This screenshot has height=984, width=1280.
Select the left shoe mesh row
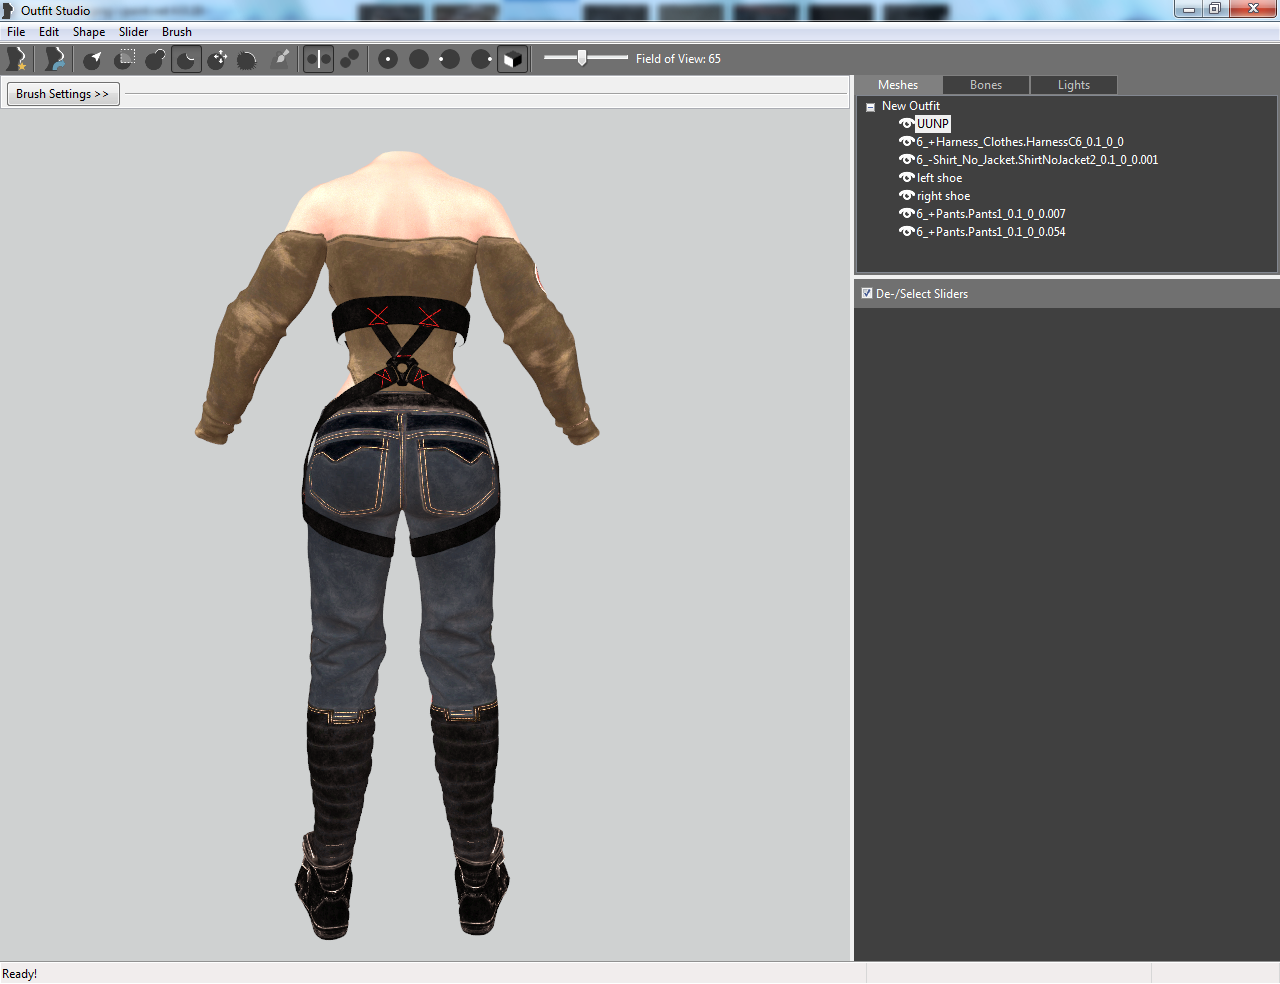[940, 178]
